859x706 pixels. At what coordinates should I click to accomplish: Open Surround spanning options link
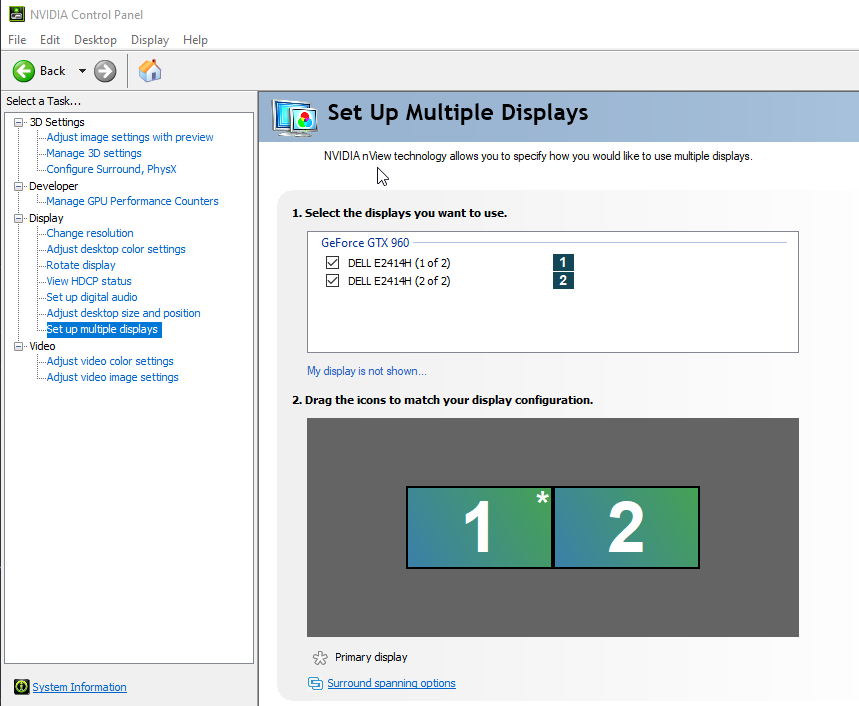point(391,683)
